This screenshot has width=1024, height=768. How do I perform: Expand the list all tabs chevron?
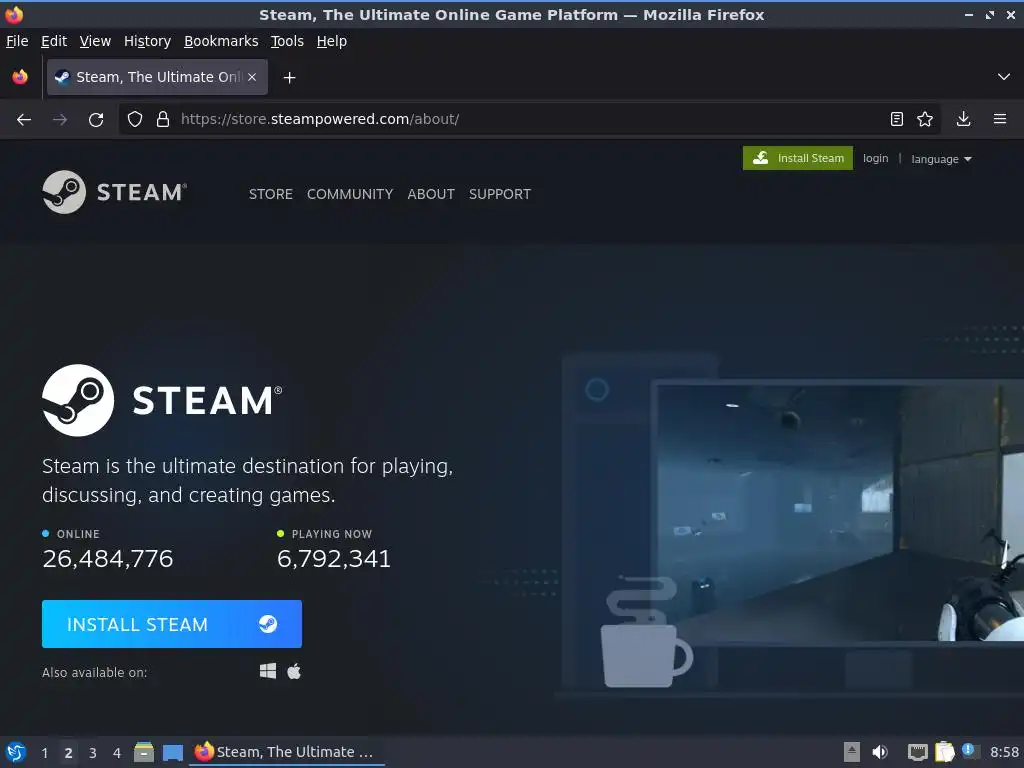(x=1004, y=77)
